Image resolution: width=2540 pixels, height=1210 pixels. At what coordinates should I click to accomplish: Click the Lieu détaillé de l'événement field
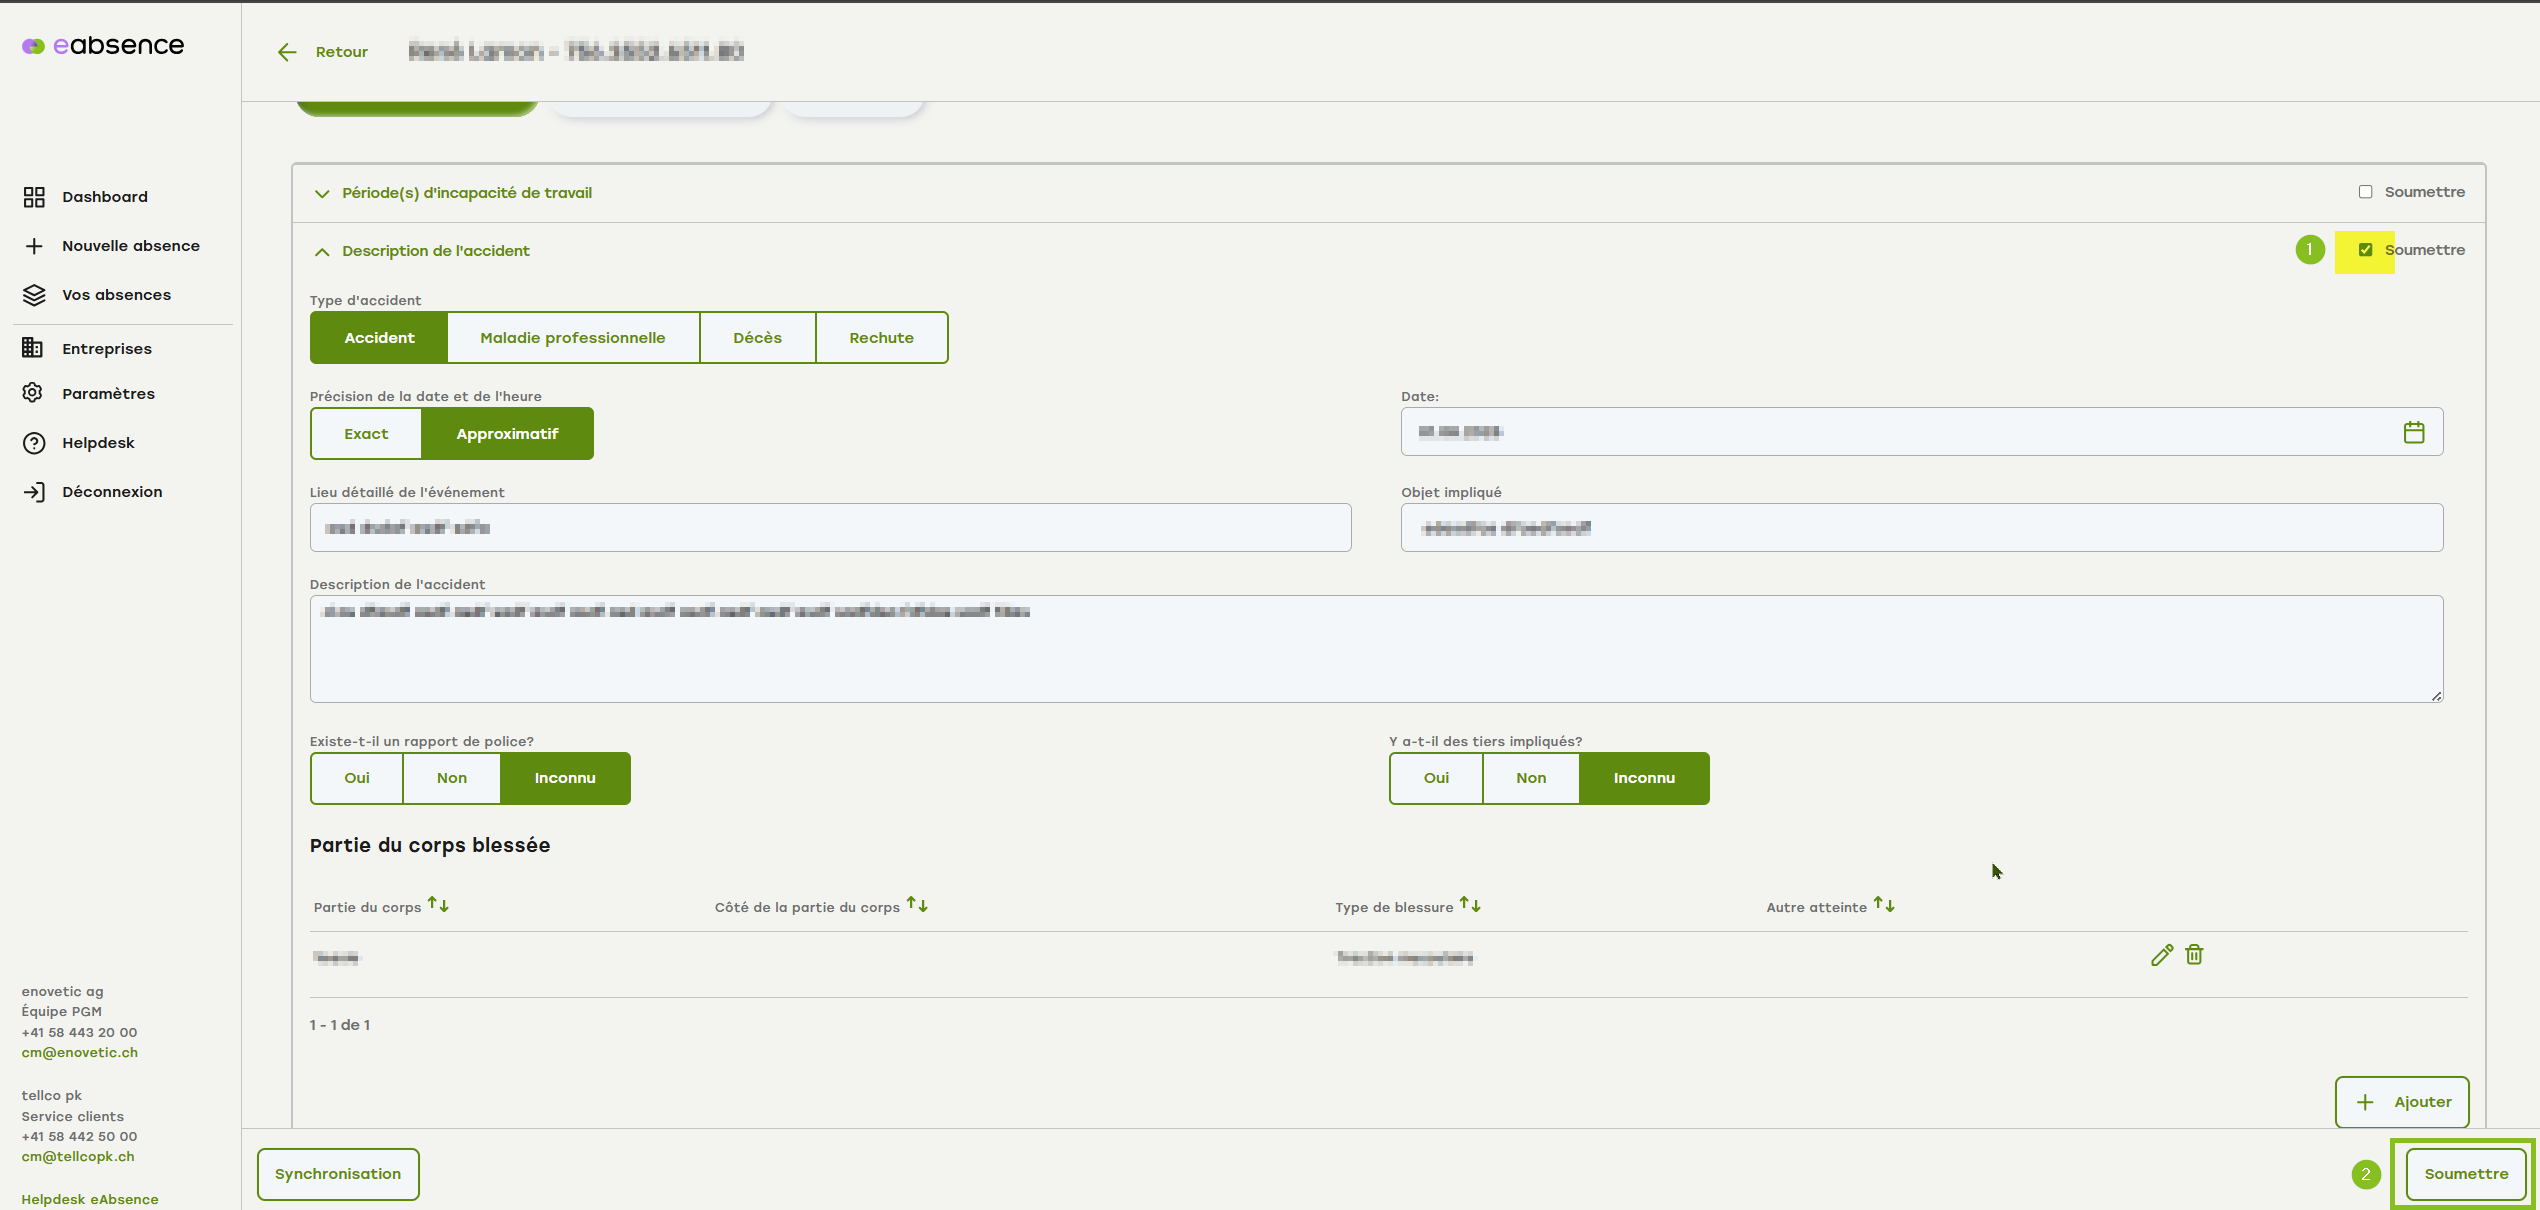(830, 528)
